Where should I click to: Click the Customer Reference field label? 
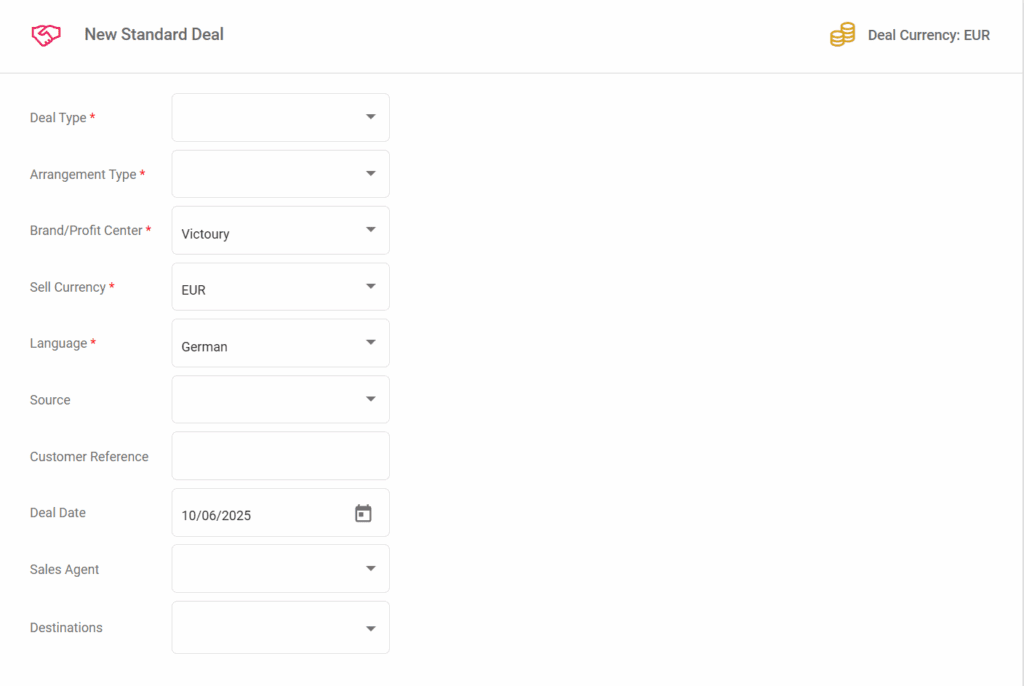[x=89, y=457]
